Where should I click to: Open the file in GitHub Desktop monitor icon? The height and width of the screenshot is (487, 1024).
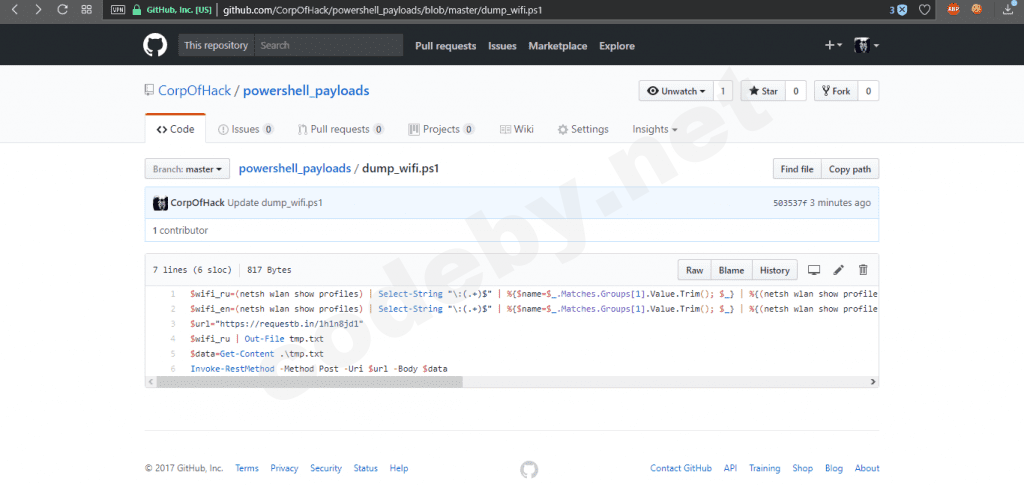814,270
